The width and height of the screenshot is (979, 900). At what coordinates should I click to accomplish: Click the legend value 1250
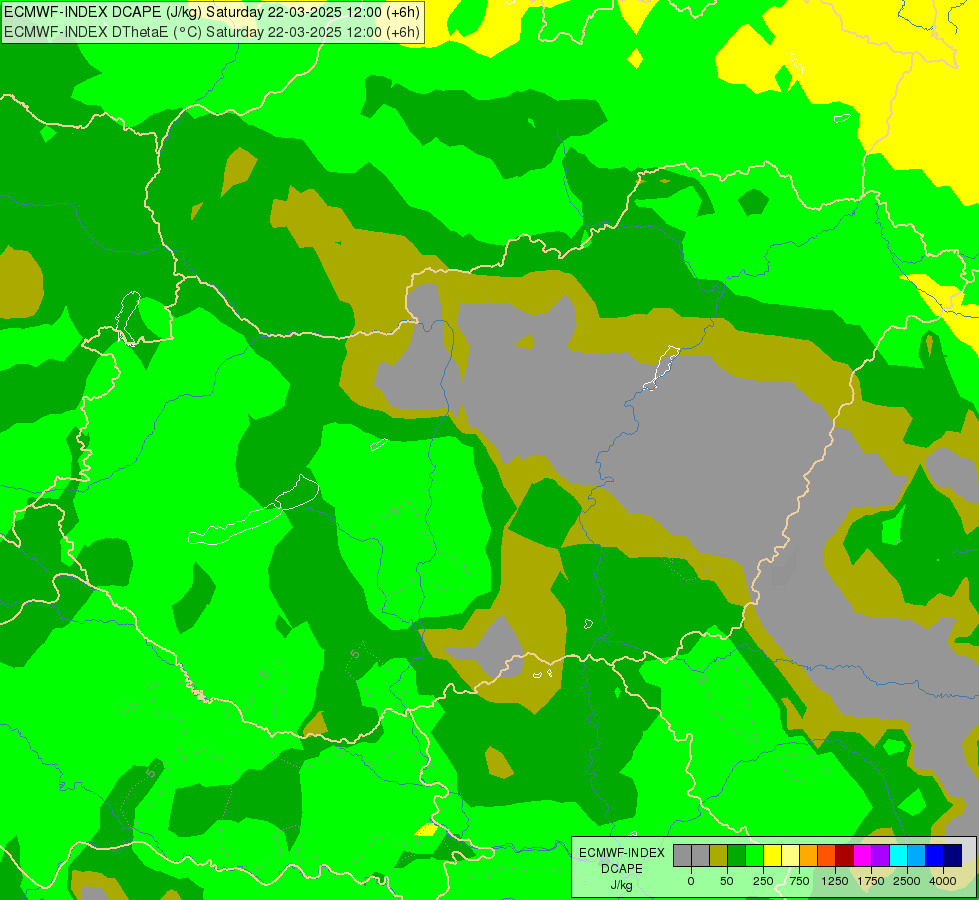coord(835,881)
